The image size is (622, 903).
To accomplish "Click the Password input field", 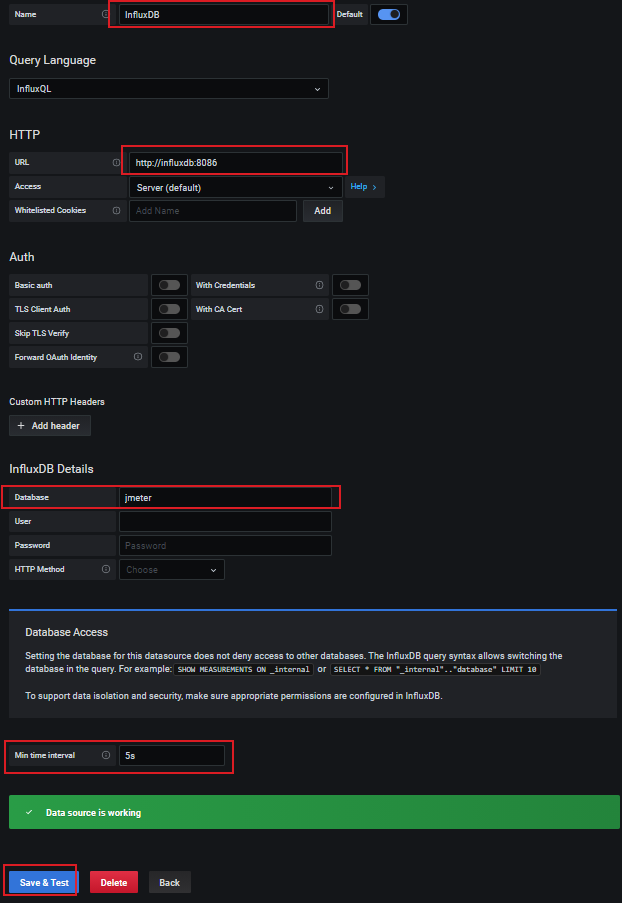I will [x=225, y=545].
